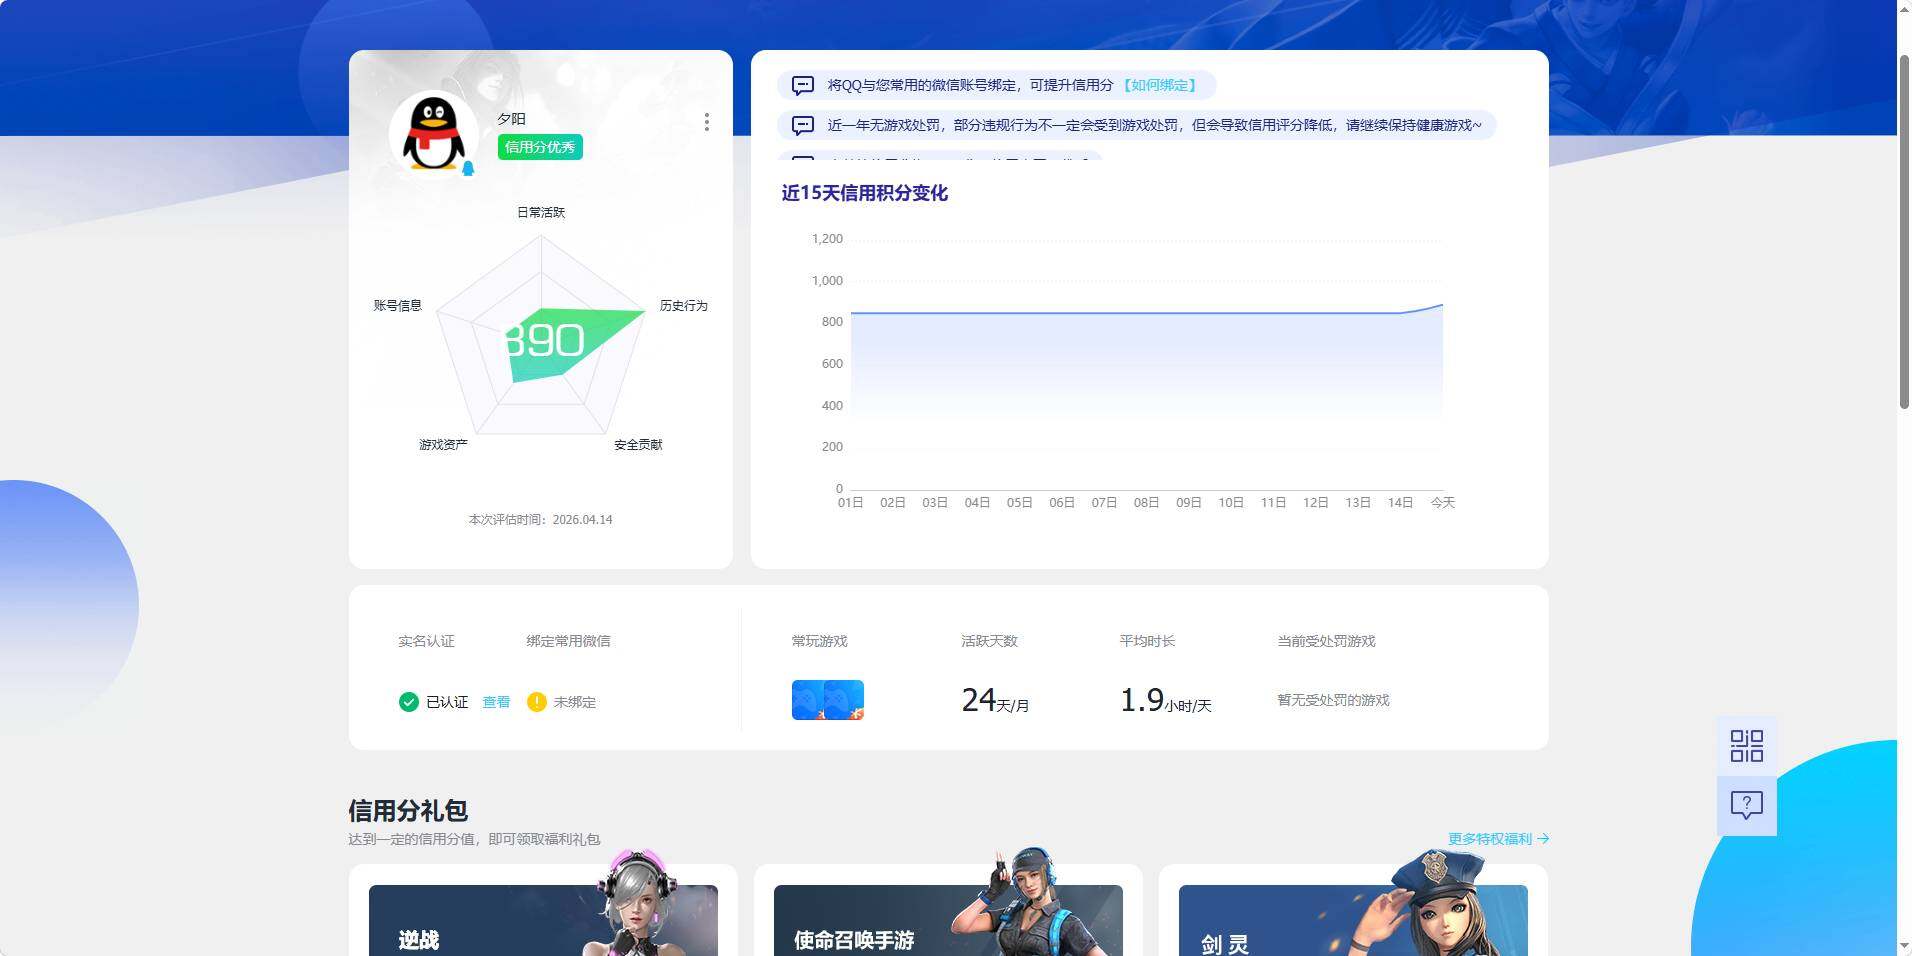Click message icon beside 近一年无游戏处罚 notice
The image size is (1912, 956).
[802, 126]
